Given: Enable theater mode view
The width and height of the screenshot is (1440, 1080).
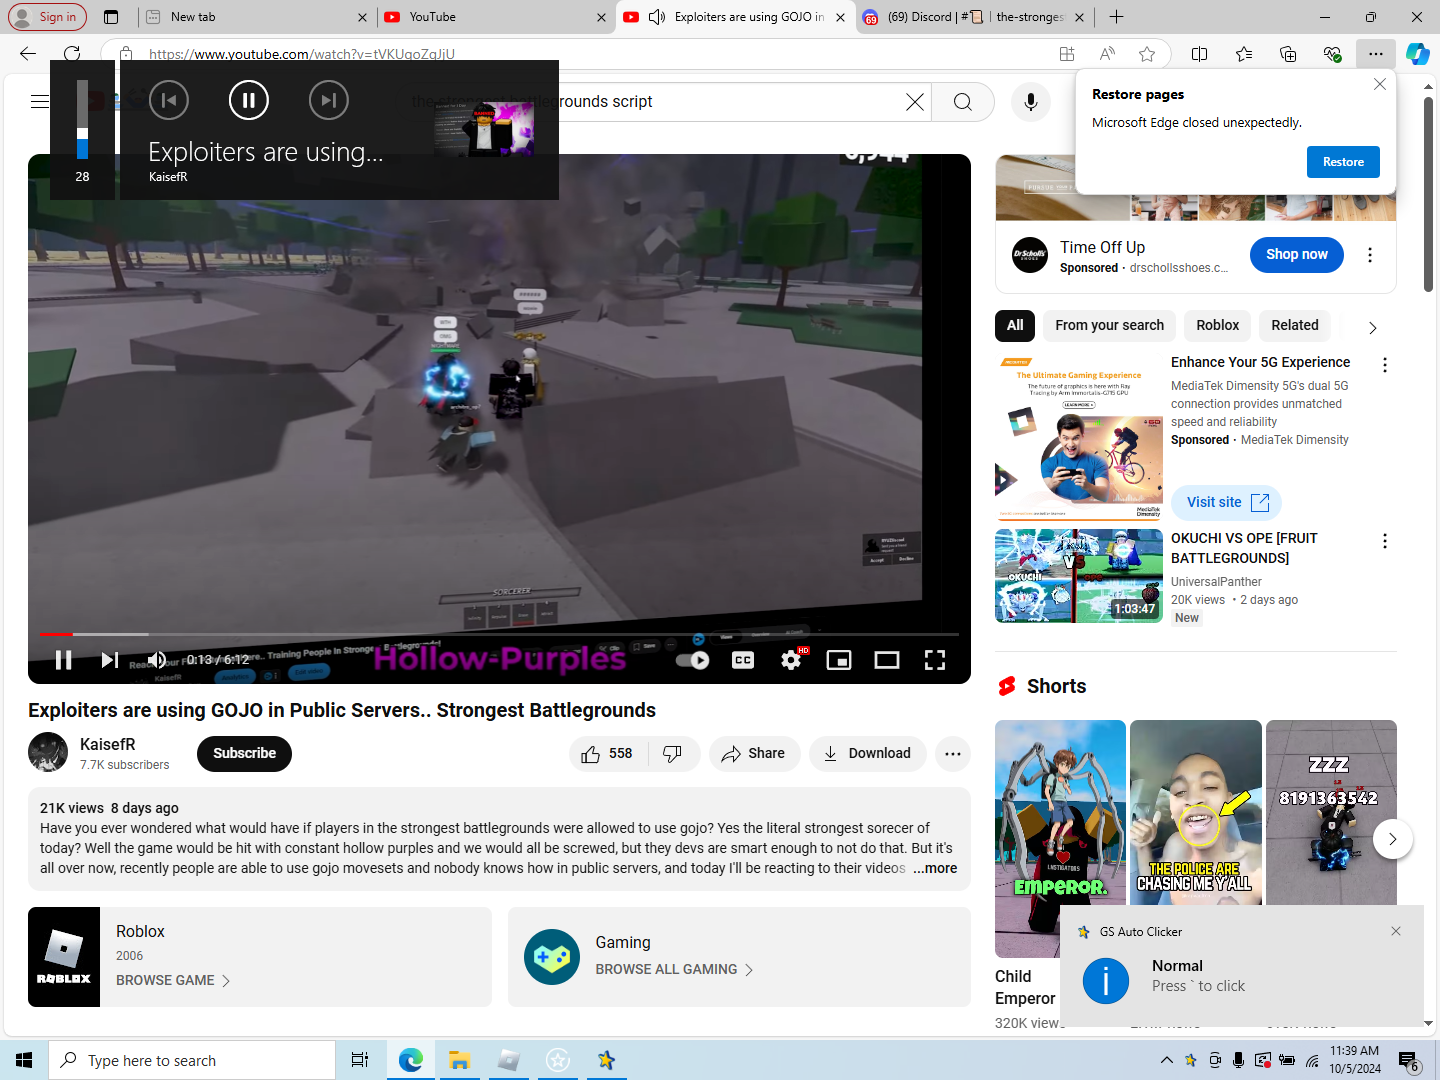Looking at the screenshot, I should click(887, 660).
